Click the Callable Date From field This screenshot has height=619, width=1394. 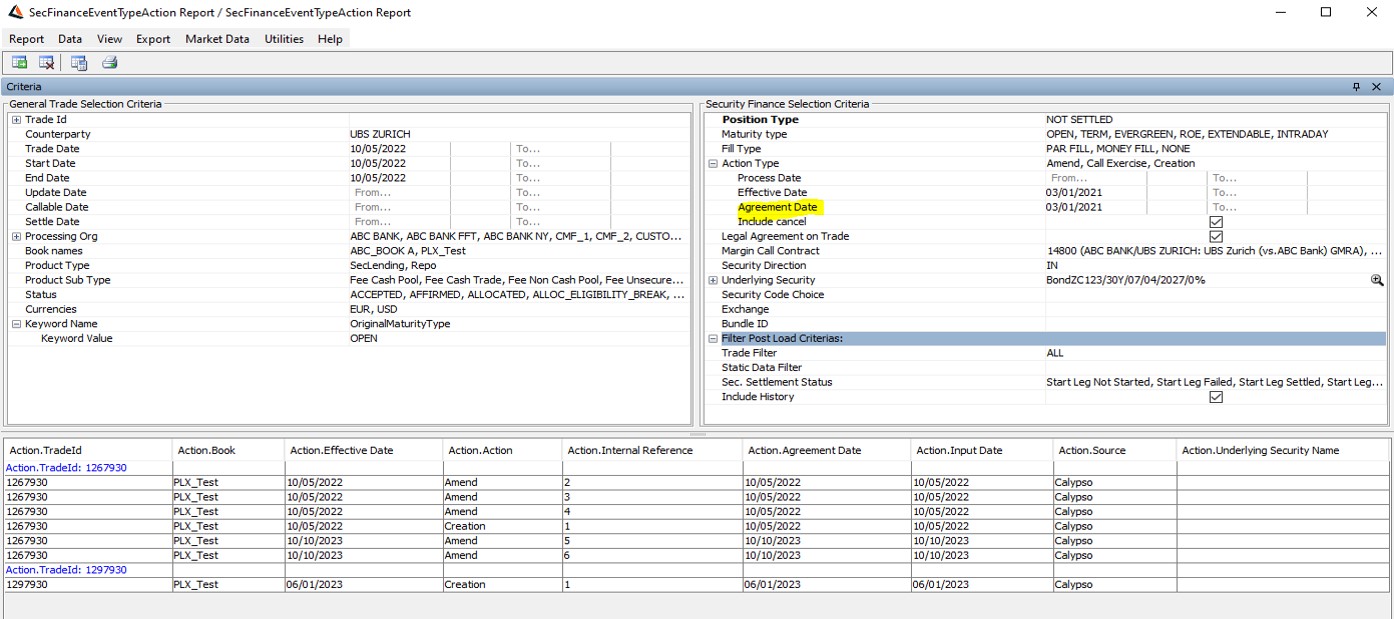400,207
